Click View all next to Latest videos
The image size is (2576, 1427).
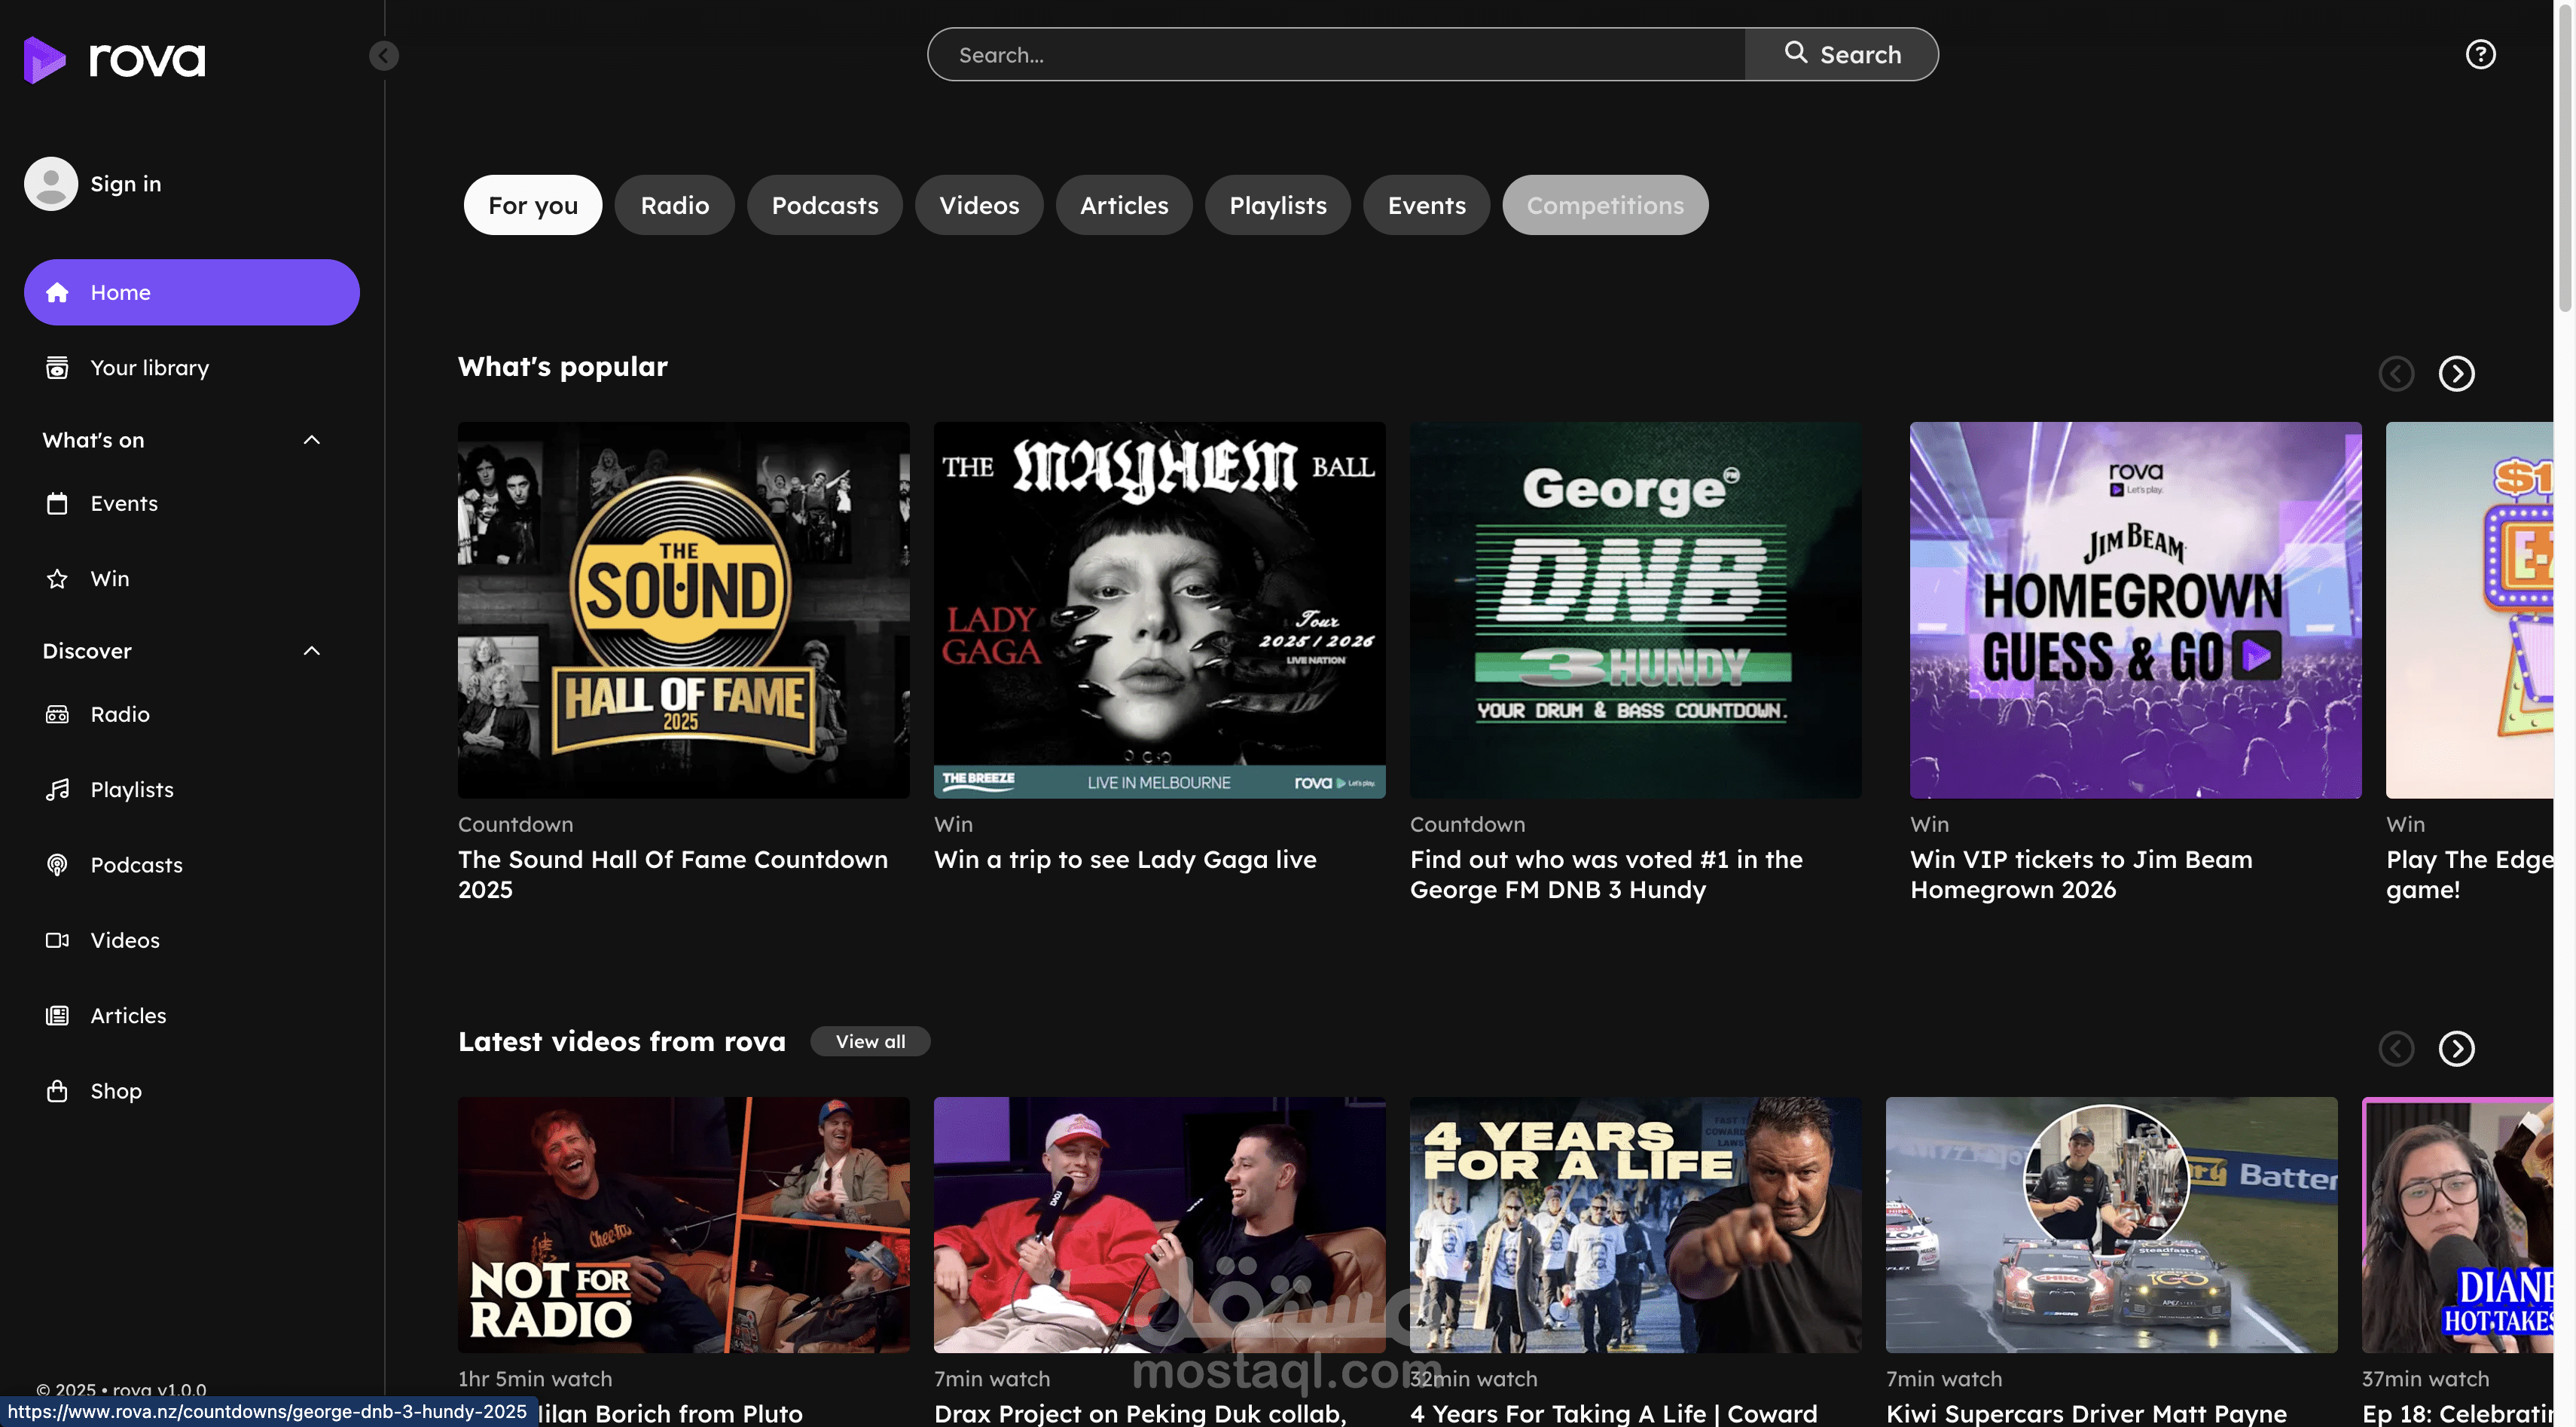pos(869,1041)
